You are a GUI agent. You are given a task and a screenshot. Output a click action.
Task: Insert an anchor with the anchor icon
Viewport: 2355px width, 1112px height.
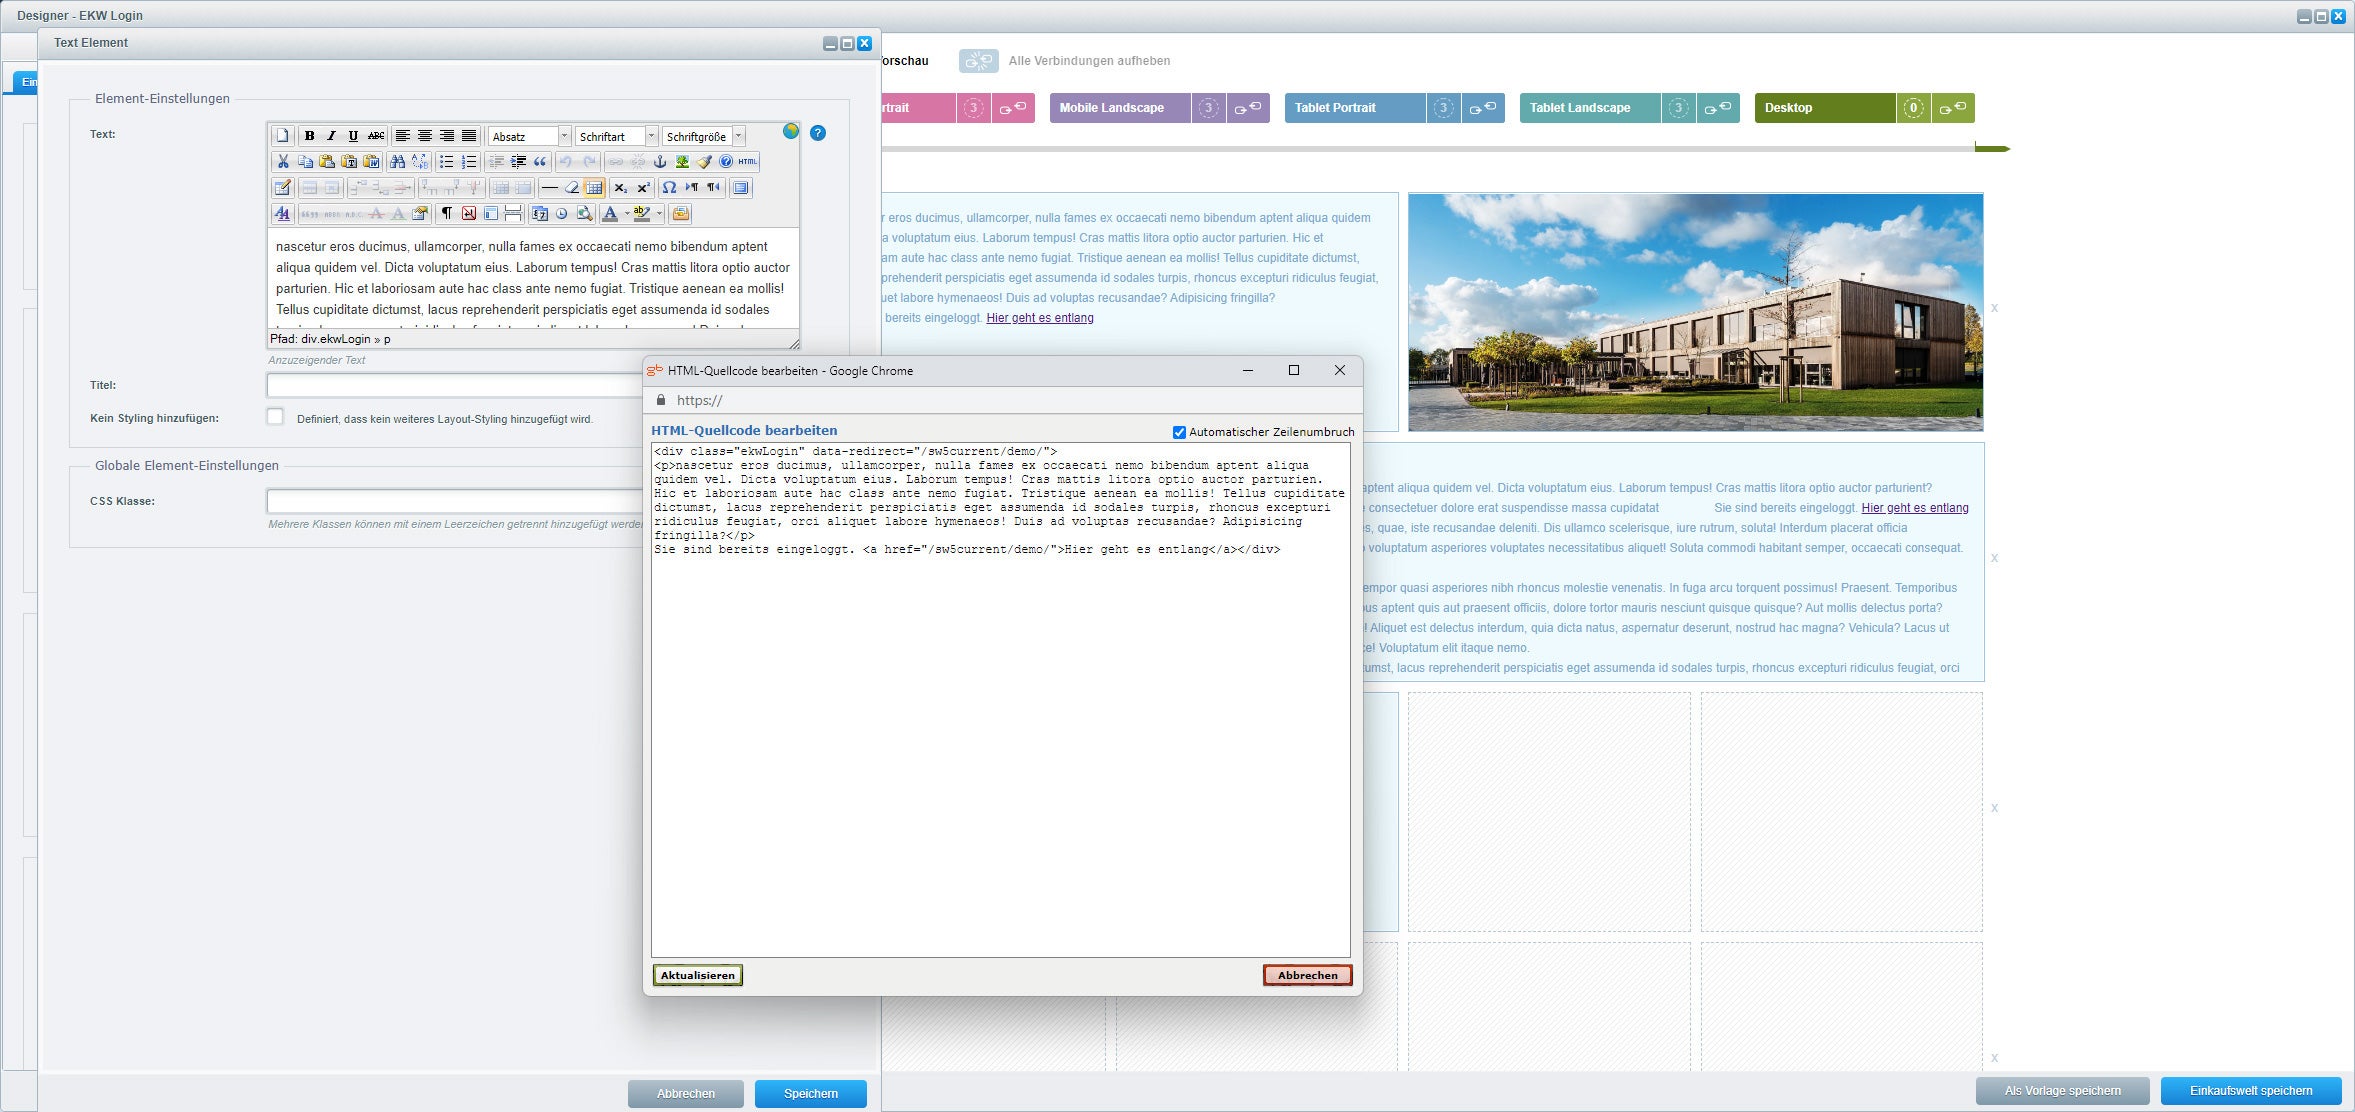point(660,162)
